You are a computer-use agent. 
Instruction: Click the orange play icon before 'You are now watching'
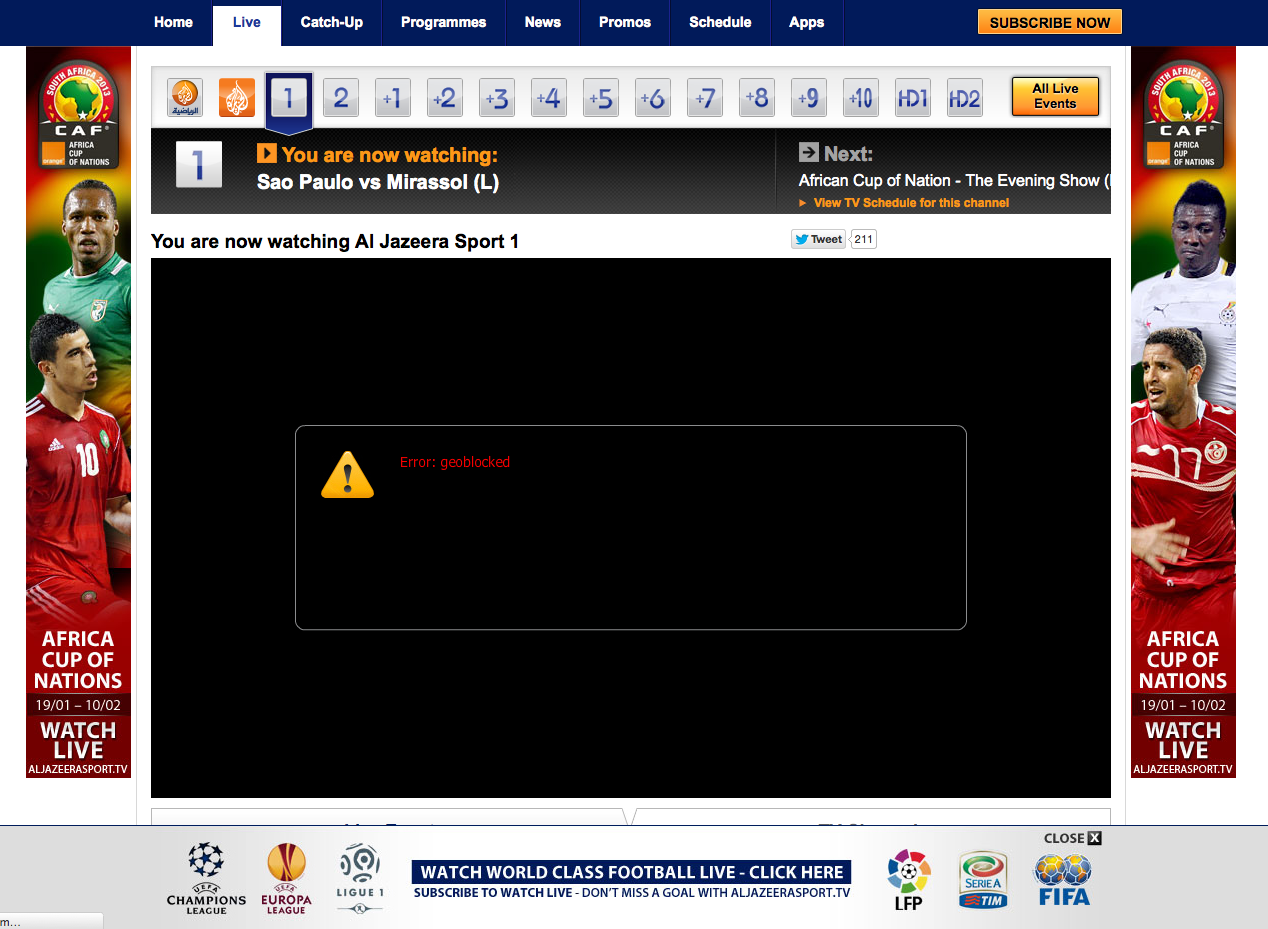[267, 153]
